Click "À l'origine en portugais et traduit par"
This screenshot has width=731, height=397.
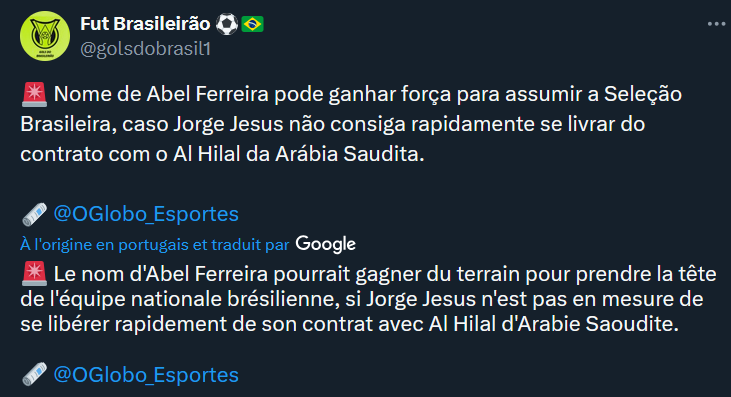(x=155, y=245)
